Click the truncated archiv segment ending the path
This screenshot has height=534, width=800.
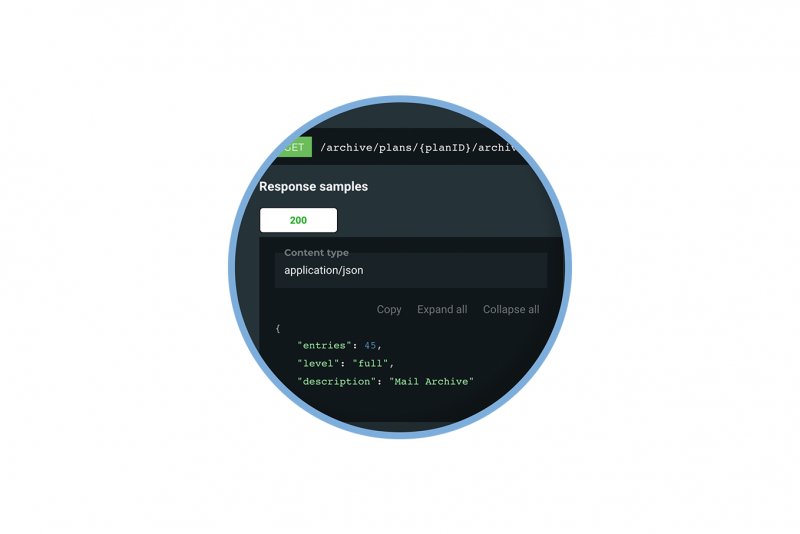coord(496,148)
